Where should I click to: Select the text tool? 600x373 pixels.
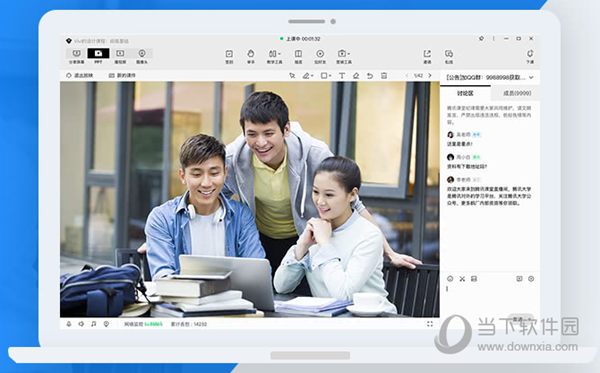342,76
